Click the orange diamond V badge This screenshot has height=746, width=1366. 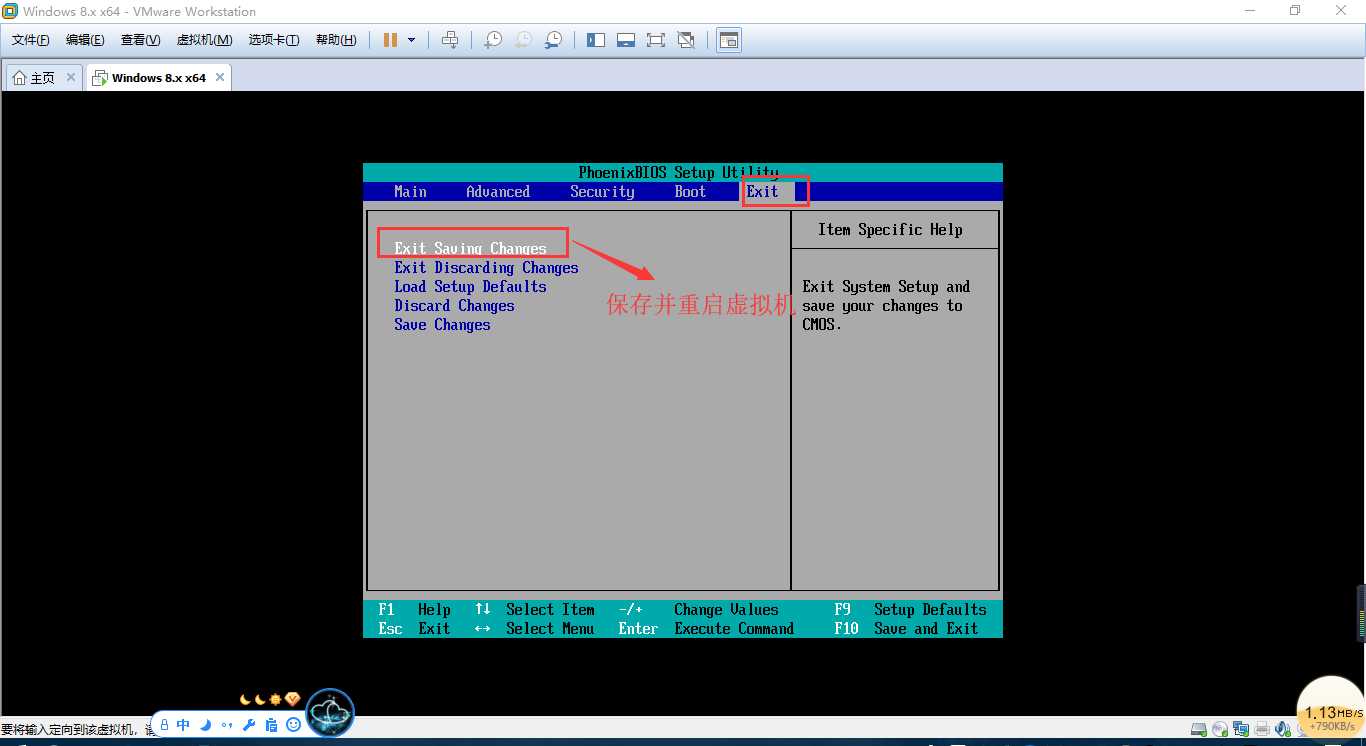[292, 699]
